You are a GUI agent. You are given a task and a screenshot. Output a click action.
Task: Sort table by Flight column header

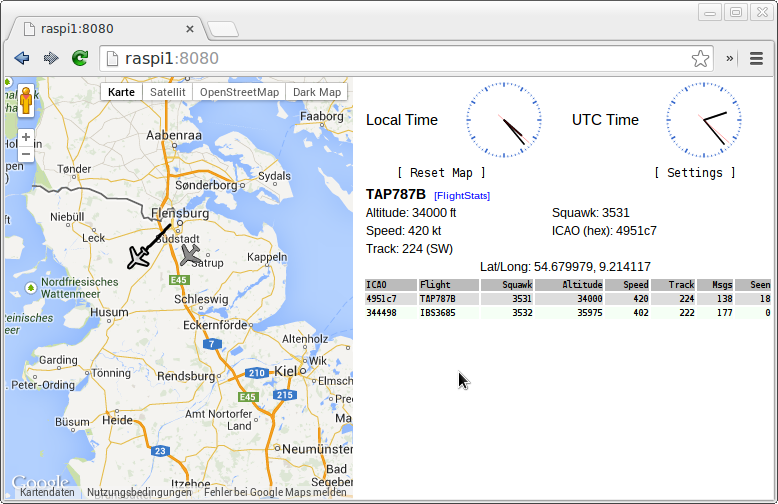(449, 285)
